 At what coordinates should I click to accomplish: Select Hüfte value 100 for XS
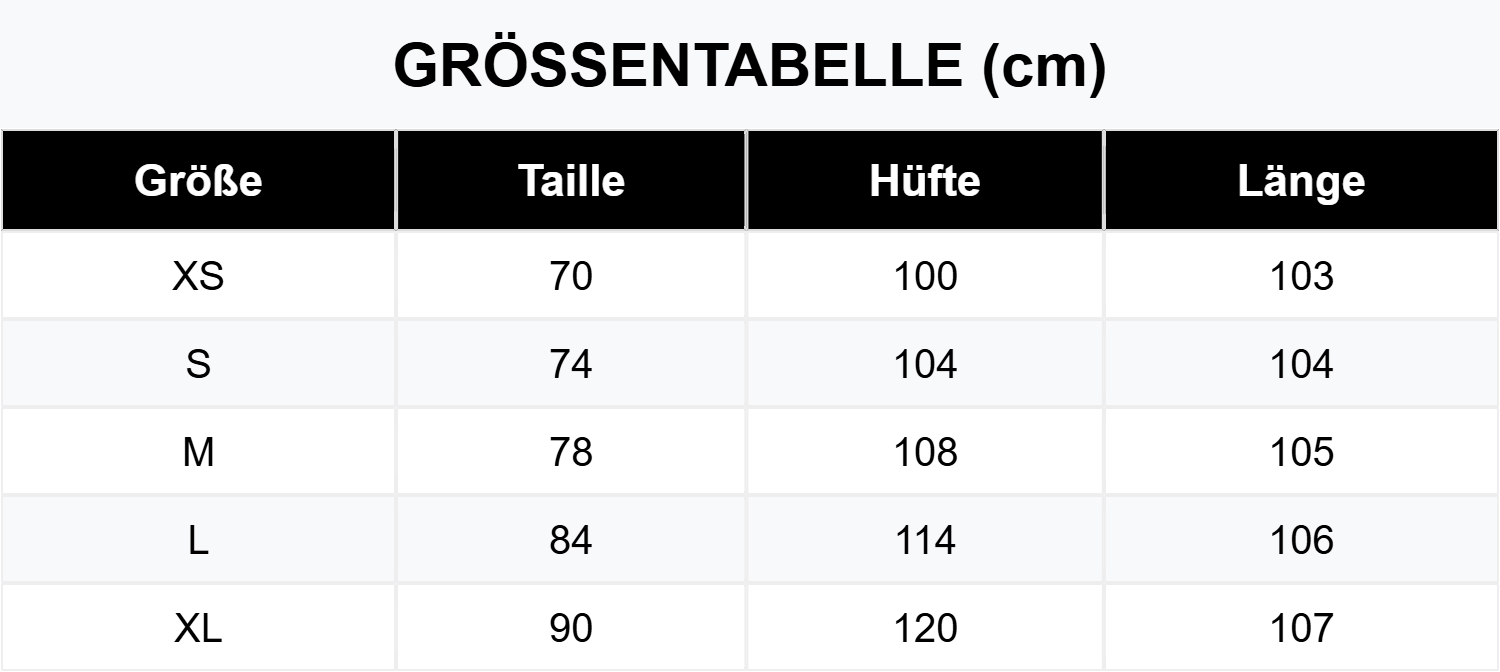pos(925,276)
